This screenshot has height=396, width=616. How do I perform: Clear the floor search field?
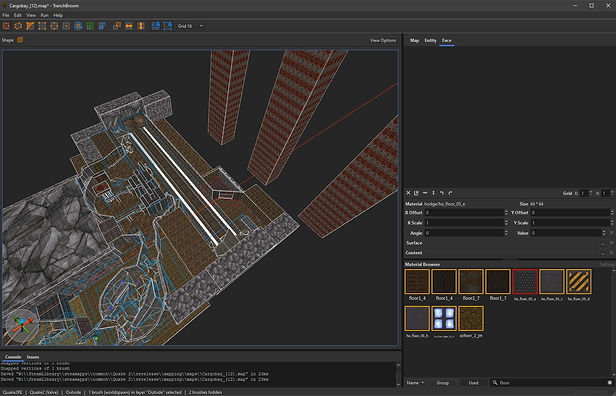[x=610, y=382]
